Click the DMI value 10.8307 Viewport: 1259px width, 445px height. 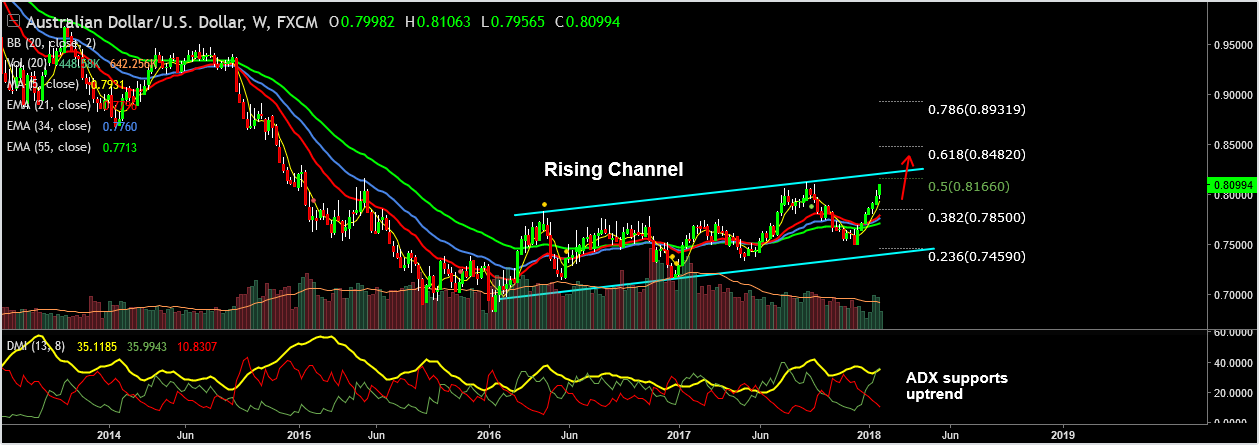click(x=197, y=346)
